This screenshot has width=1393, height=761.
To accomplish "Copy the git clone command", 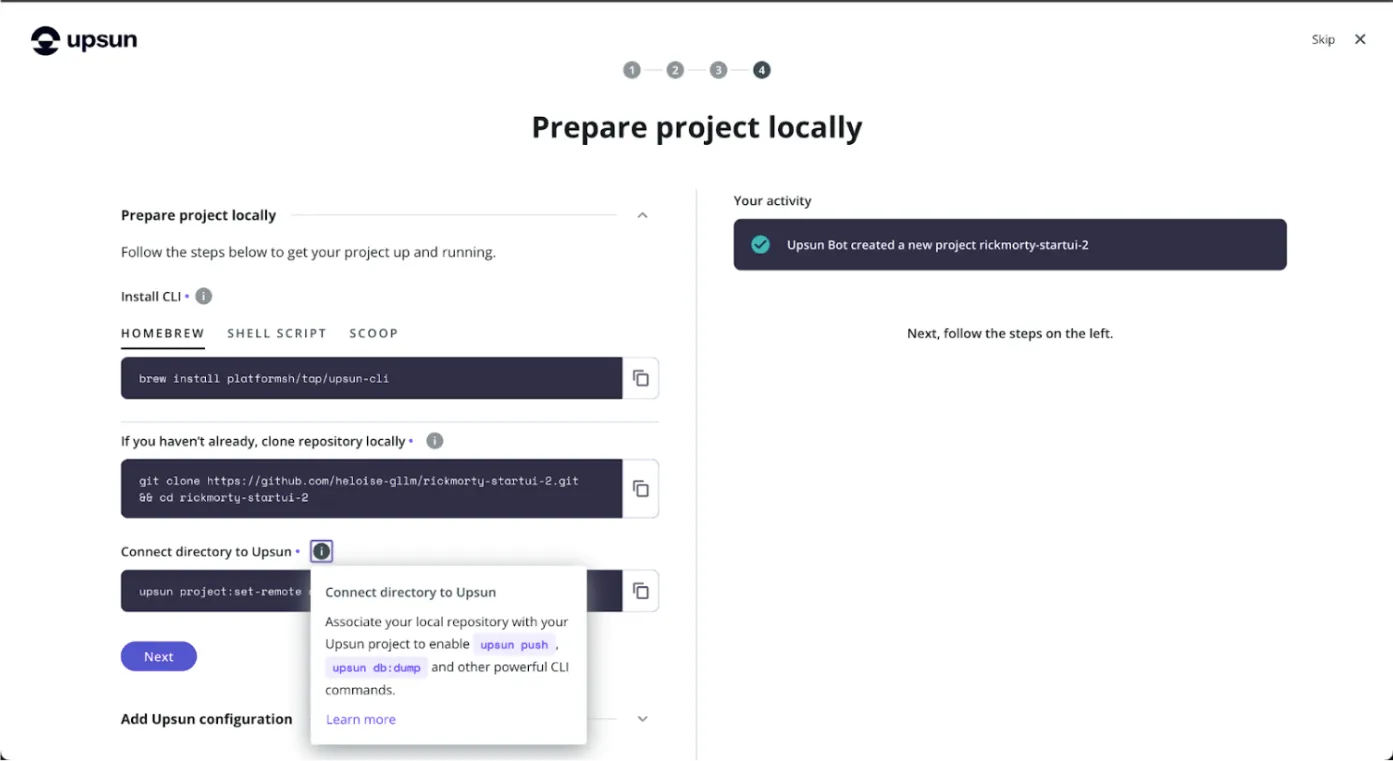I will pyautogui.click(x=641, y=488).
